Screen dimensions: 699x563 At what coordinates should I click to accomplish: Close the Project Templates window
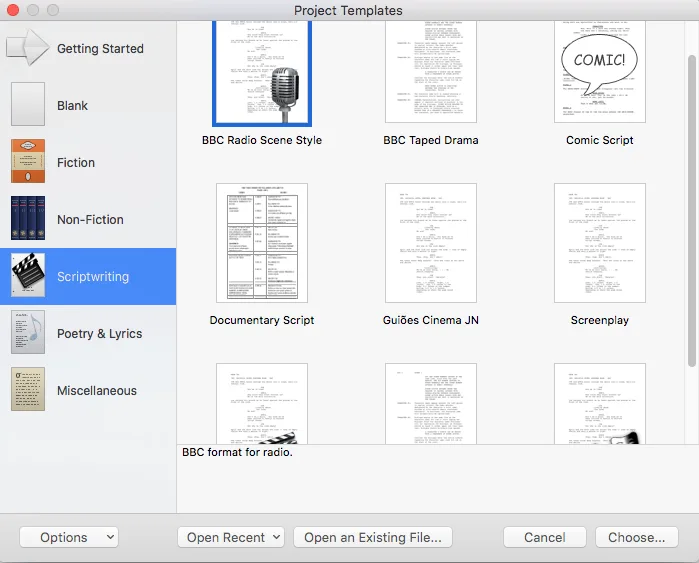click(x=13, y=10)
